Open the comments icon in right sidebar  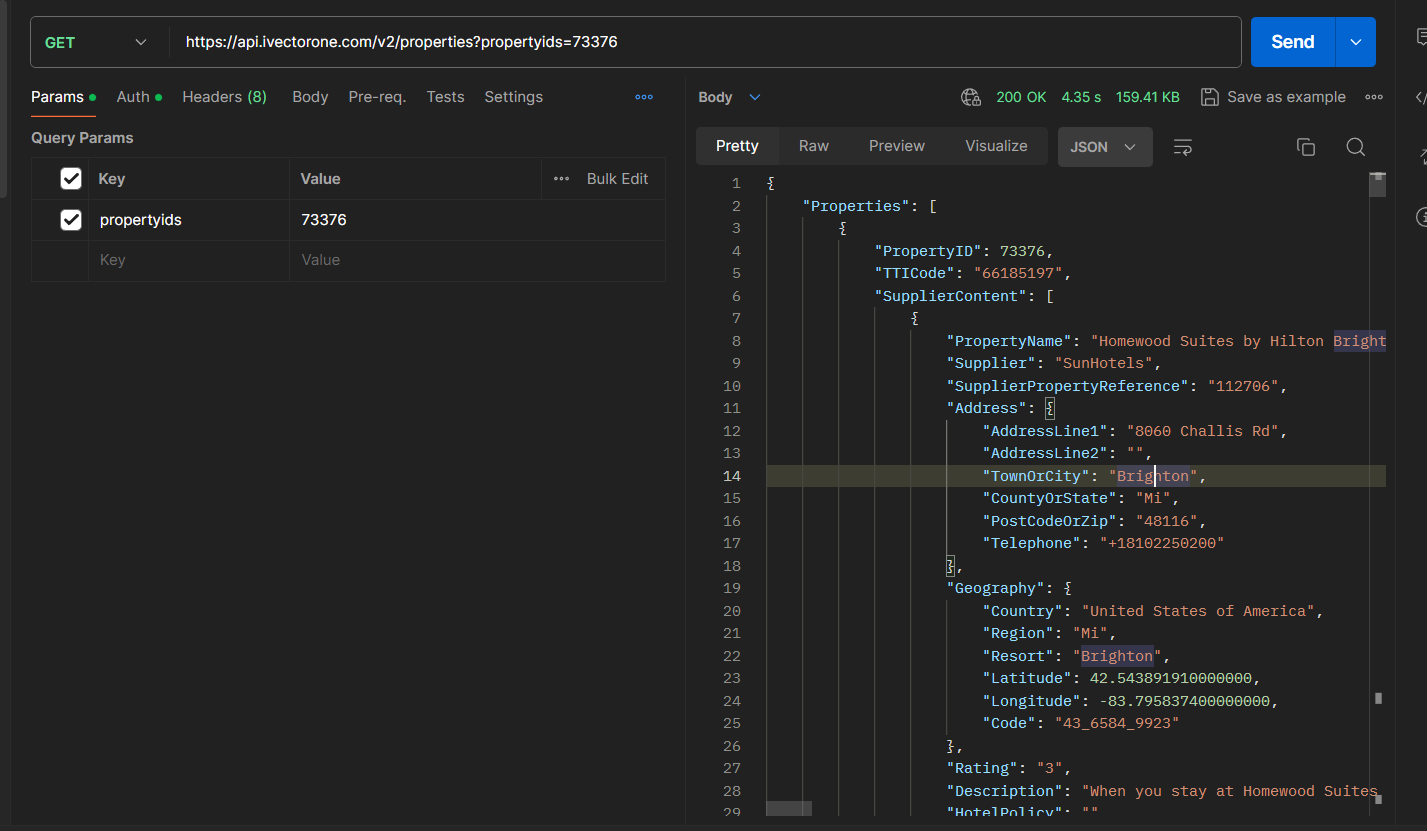(x=1421, y=37)
